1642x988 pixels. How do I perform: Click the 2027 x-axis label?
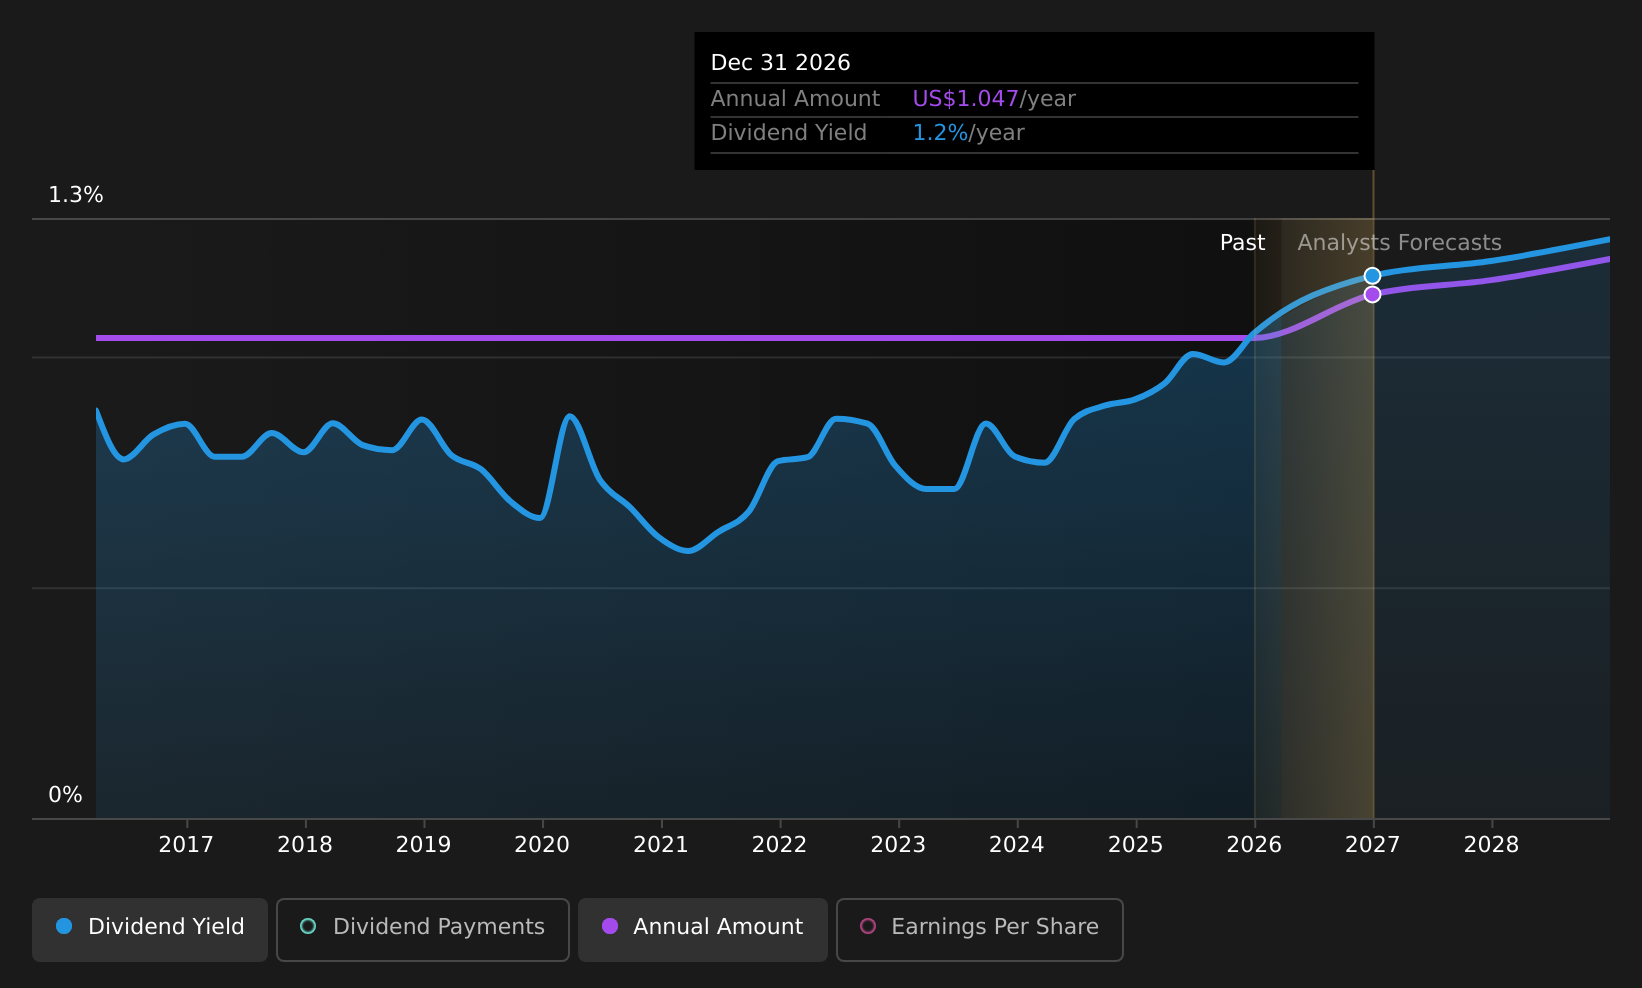(x=1373, y=845)
